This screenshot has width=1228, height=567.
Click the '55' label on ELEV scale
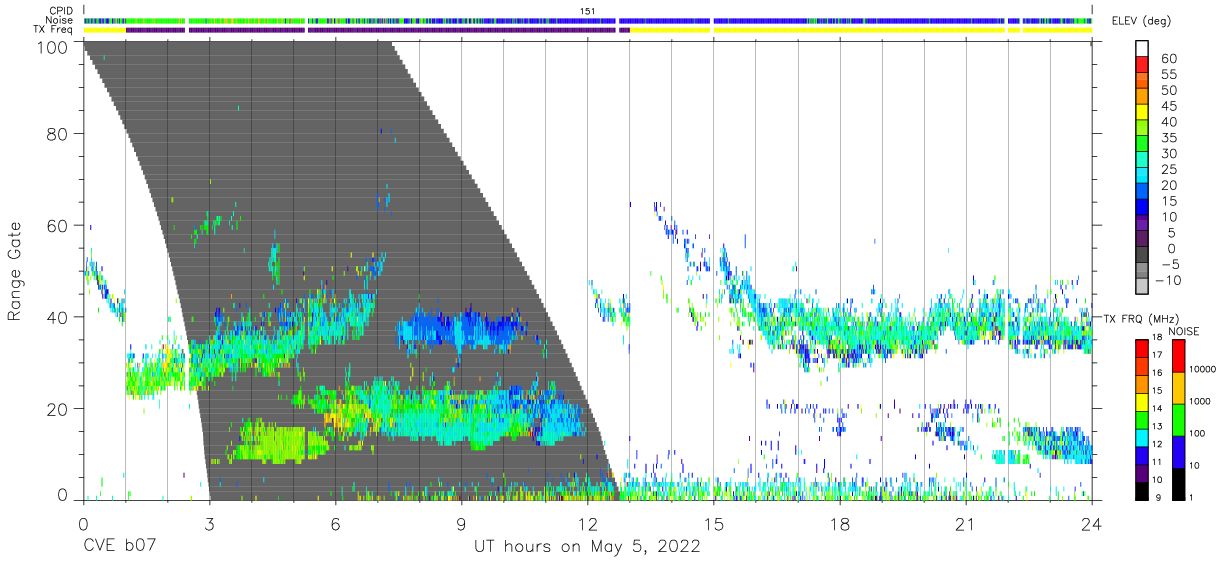[1169, 75]
